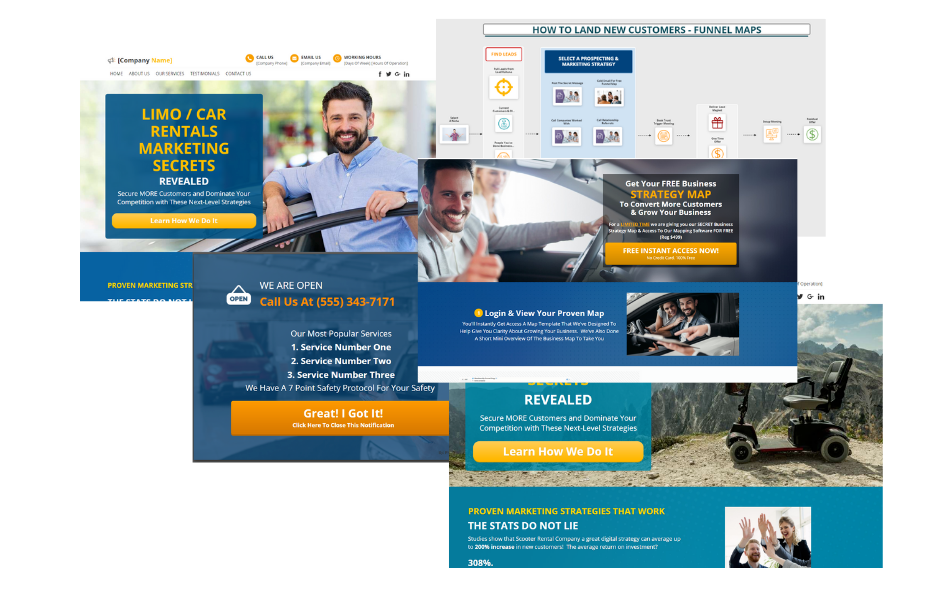Click the [Company Name] logo text
The width and height of the screenshot is (946, 591).
click(145, 60)
